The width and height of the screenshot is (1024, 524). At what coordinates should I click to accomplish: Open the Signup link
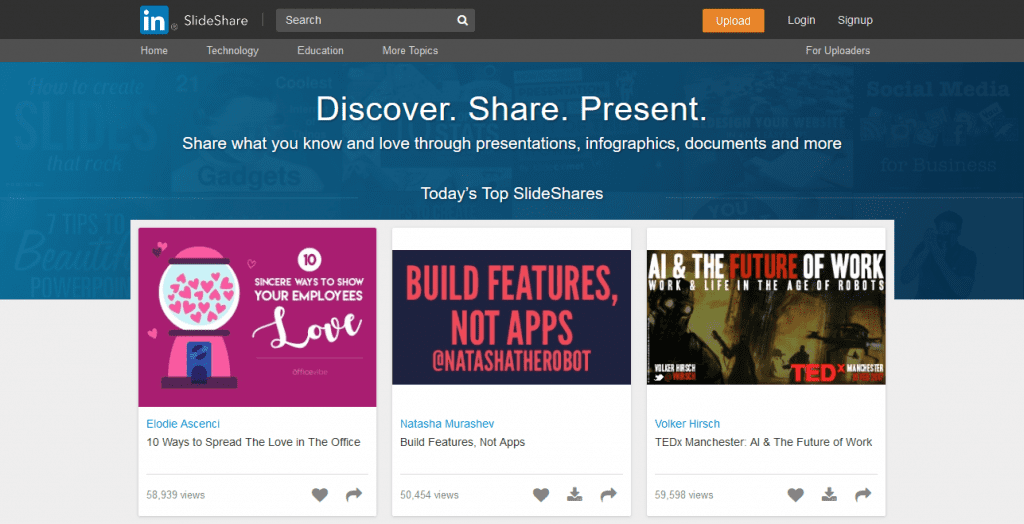point(855,20)
